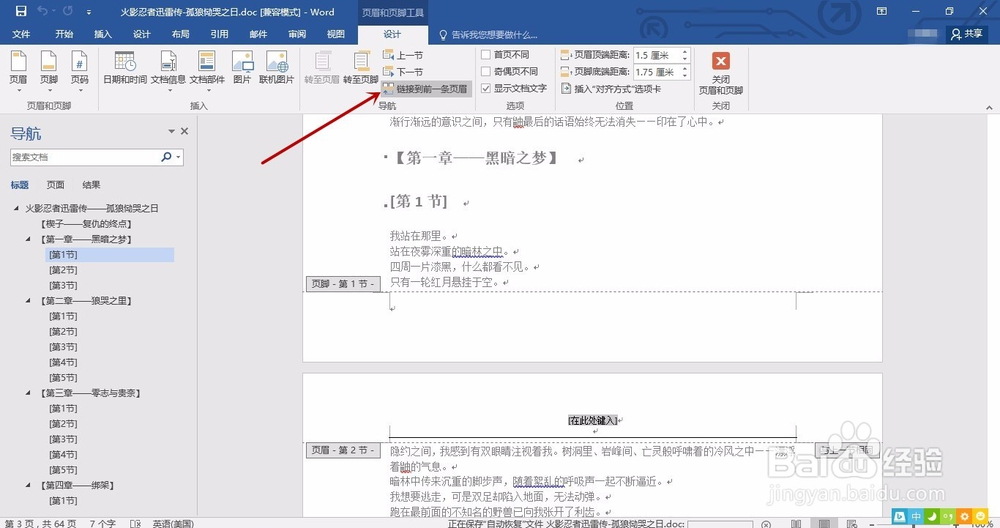The image size is (1000, 528).
Task: Open the 页脚 (Footer) gallery button
Action: coord(49,71)
